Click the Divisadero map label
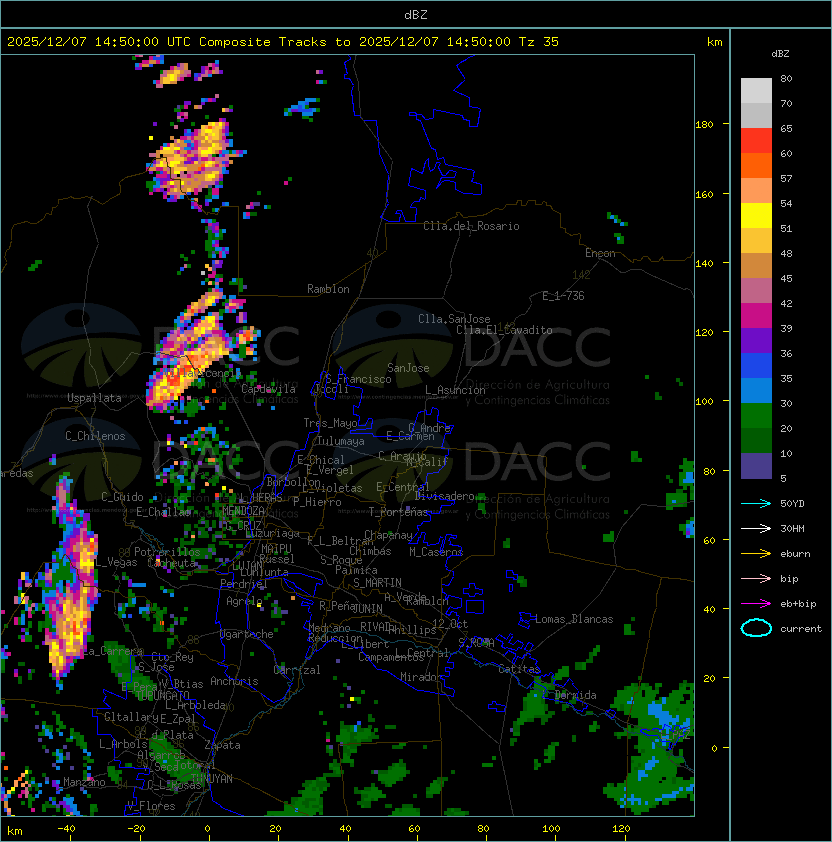Screen dimensions: 832x842 (x=445, y=496)
